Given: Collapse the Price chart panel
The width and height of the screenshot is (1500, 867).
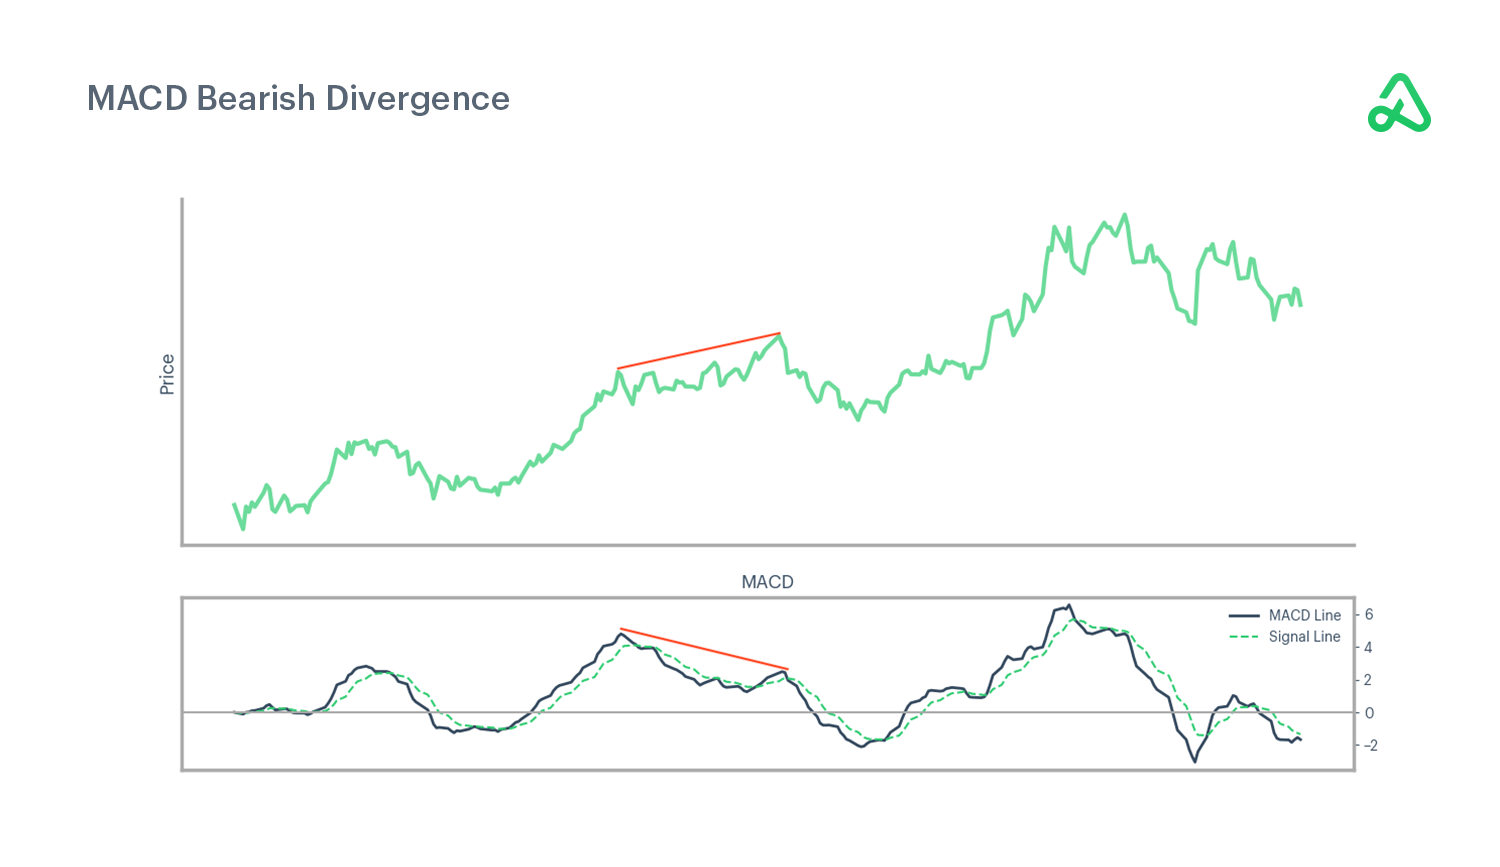Looking at the screenshot, I should (x=167, y=370).
